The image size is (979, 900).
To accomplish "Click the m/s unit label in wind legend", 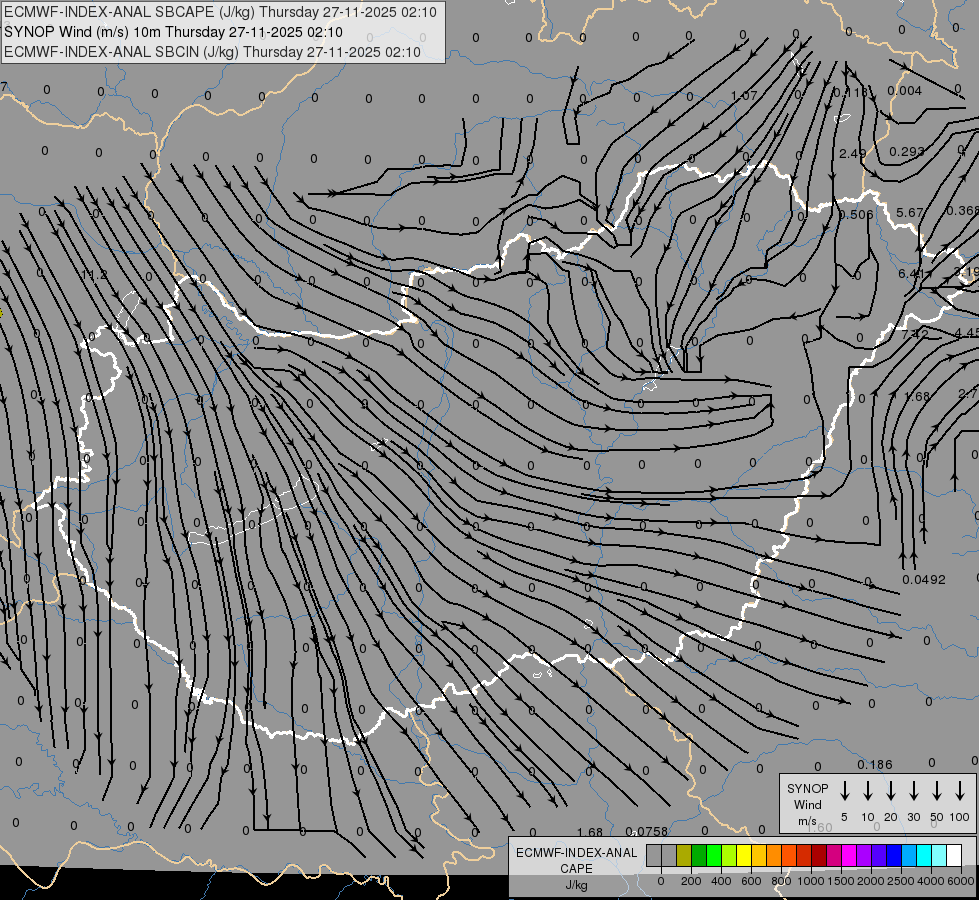I will coord(807,821).
